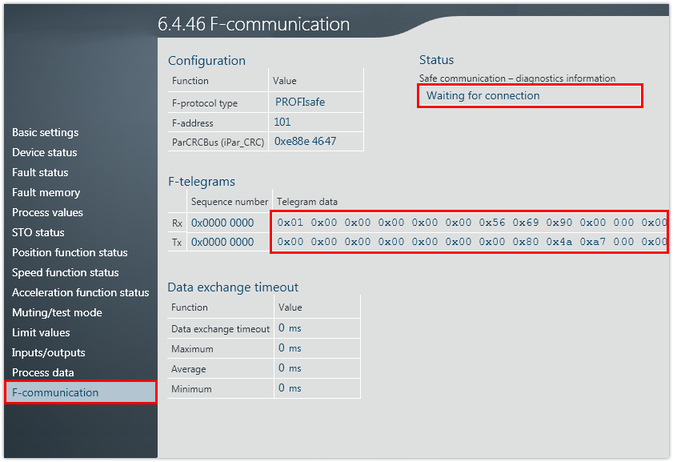
Task: View Acceleration function status
Action: point(80,292)
